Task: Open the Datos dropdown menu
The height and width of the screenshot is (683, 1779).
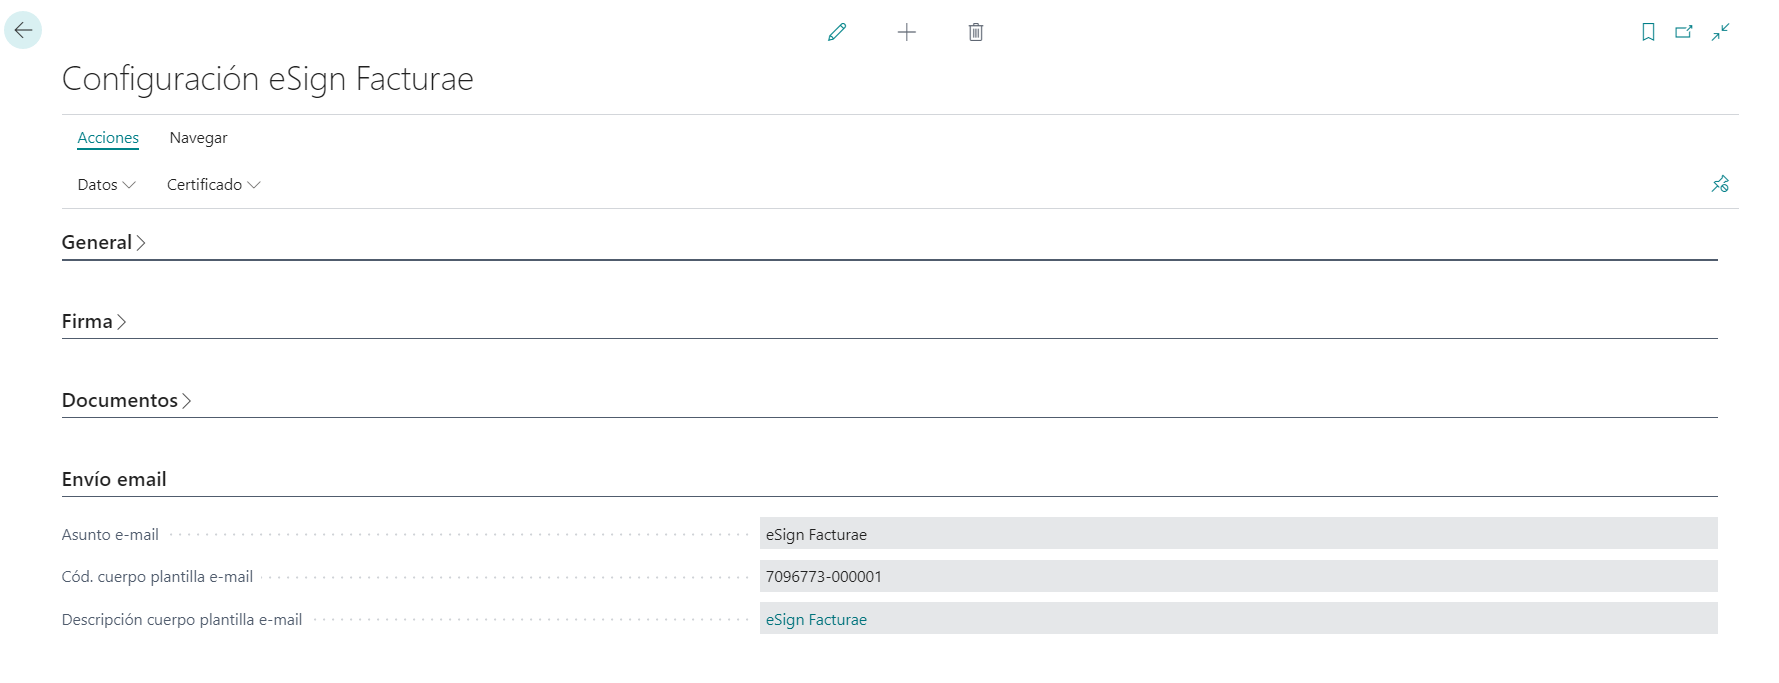Action: click(x=106, y=185)
